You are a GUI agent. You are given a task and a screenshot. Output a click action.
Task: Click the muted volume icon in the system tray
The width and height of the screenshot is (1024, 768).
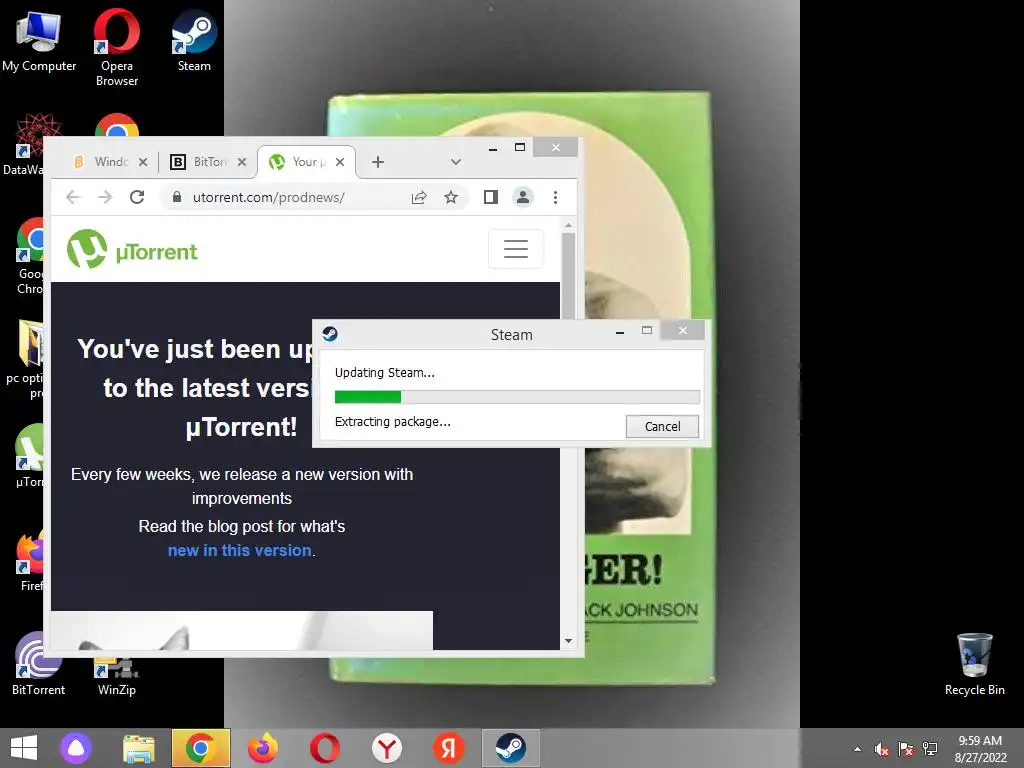click(882, 749)
